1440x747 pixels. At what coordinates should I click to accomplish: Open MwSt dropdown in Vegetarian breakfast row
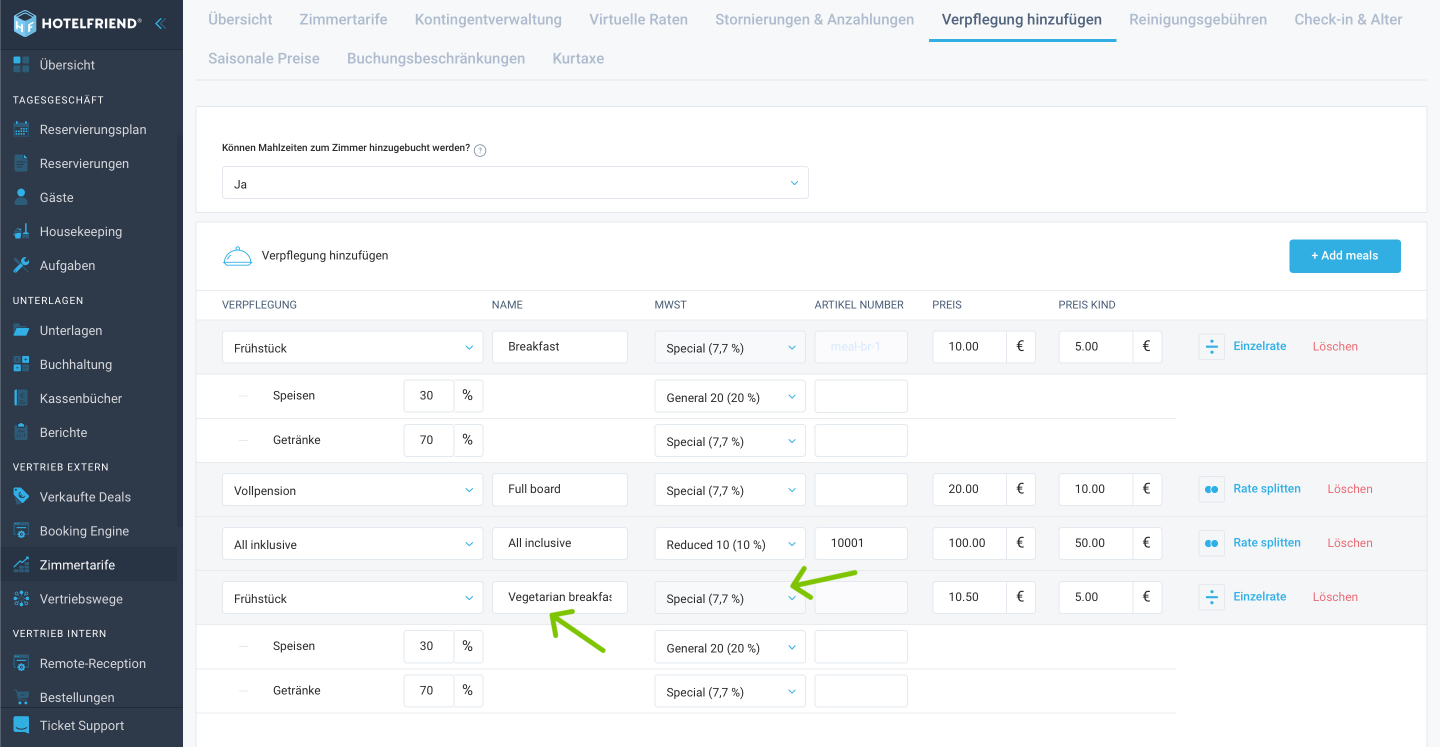coord(730,597)
